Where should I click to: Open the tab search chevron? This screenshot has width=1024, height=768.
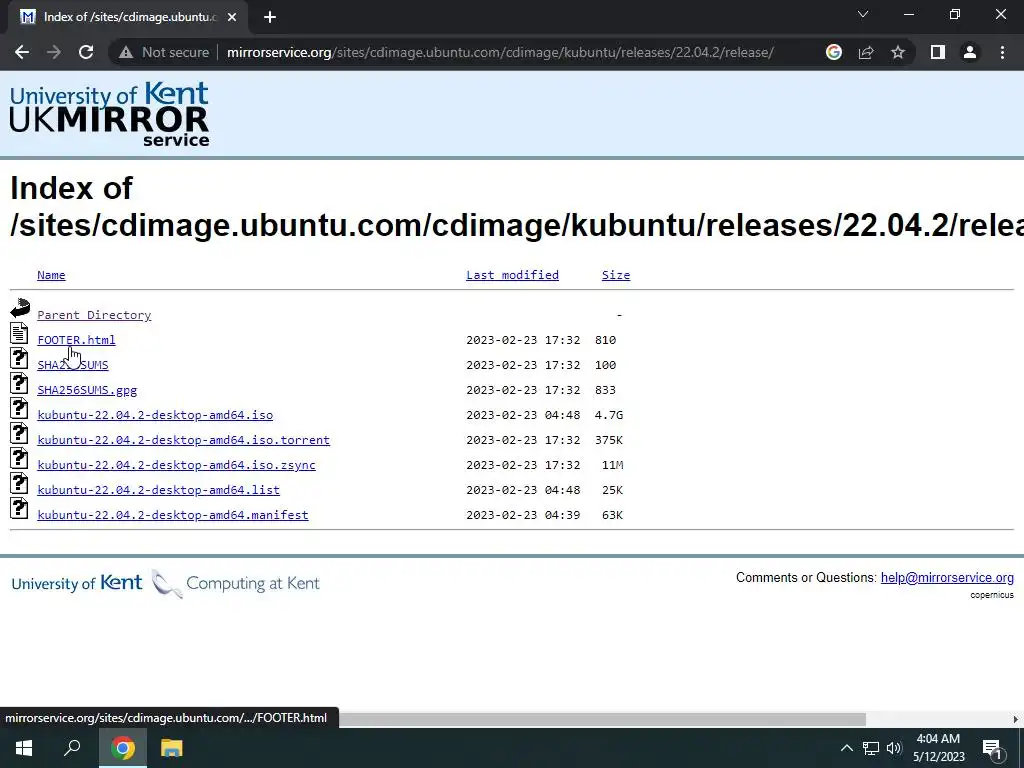point(863,14)
